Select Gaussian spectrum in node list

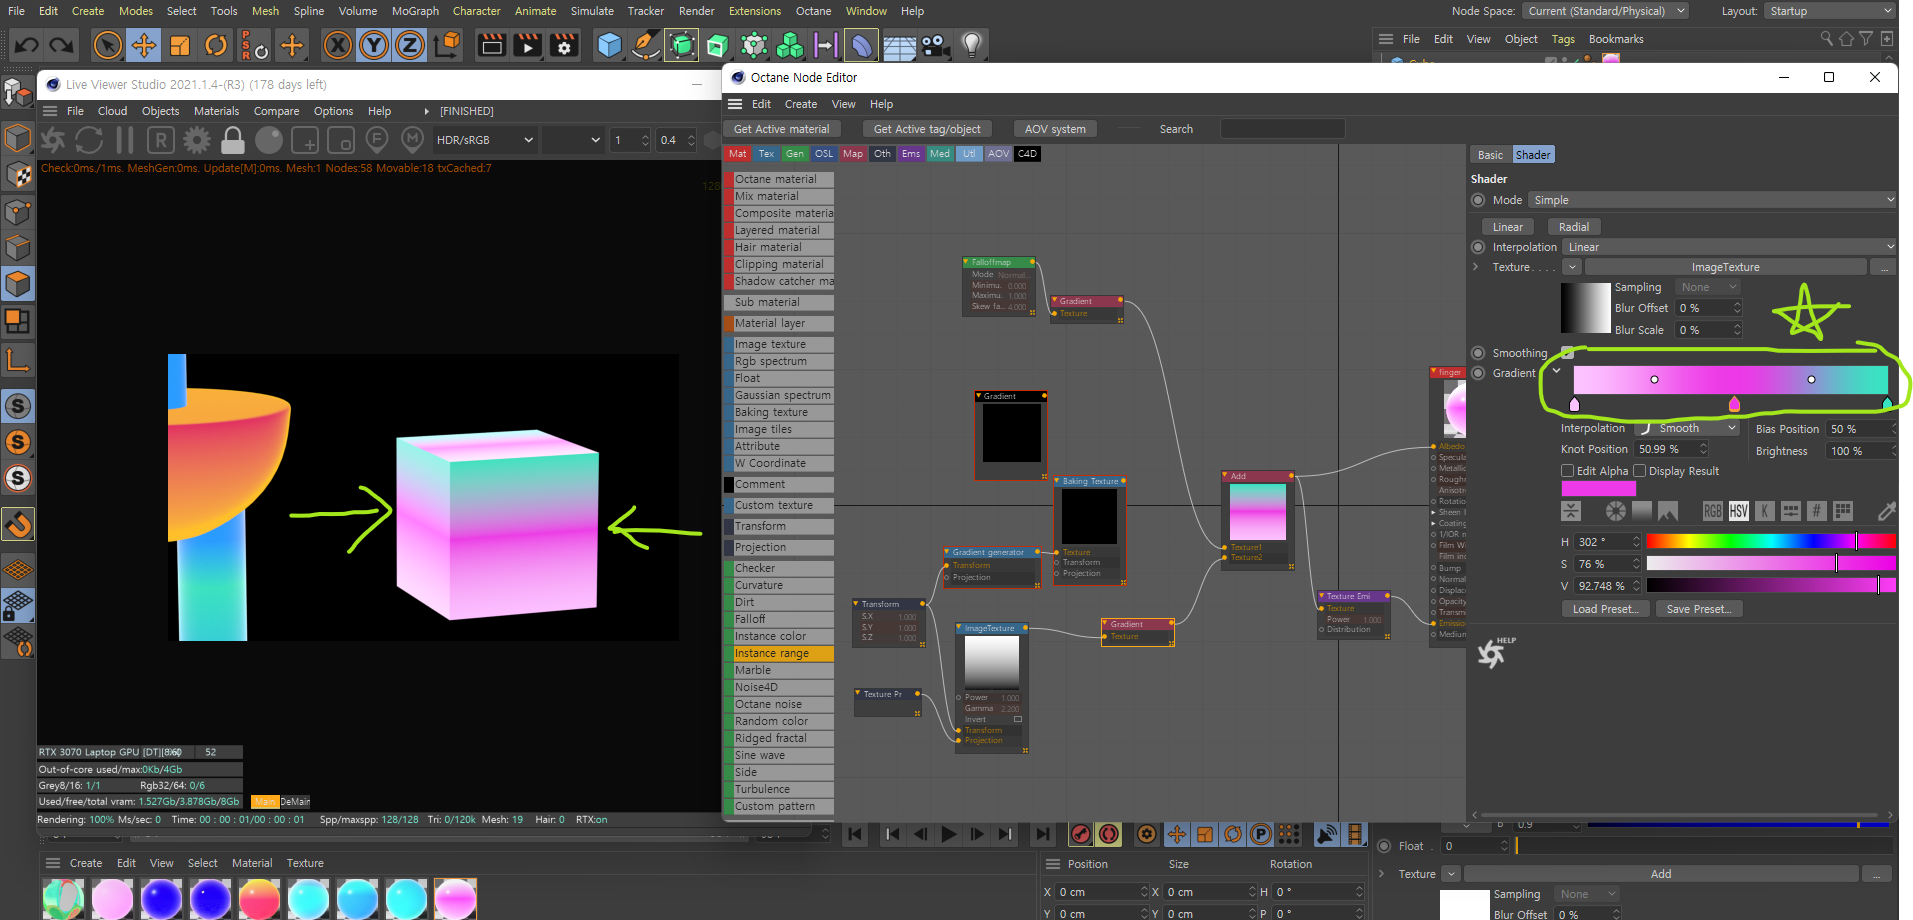[779, 395]
